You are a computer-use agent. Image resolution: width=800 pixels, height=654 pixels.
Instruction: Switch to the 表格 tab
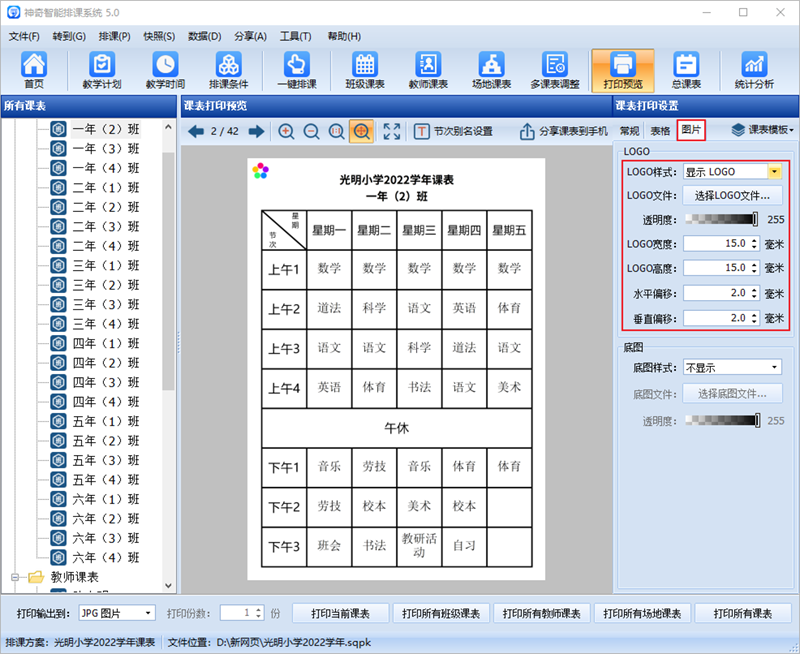point(660,131)
